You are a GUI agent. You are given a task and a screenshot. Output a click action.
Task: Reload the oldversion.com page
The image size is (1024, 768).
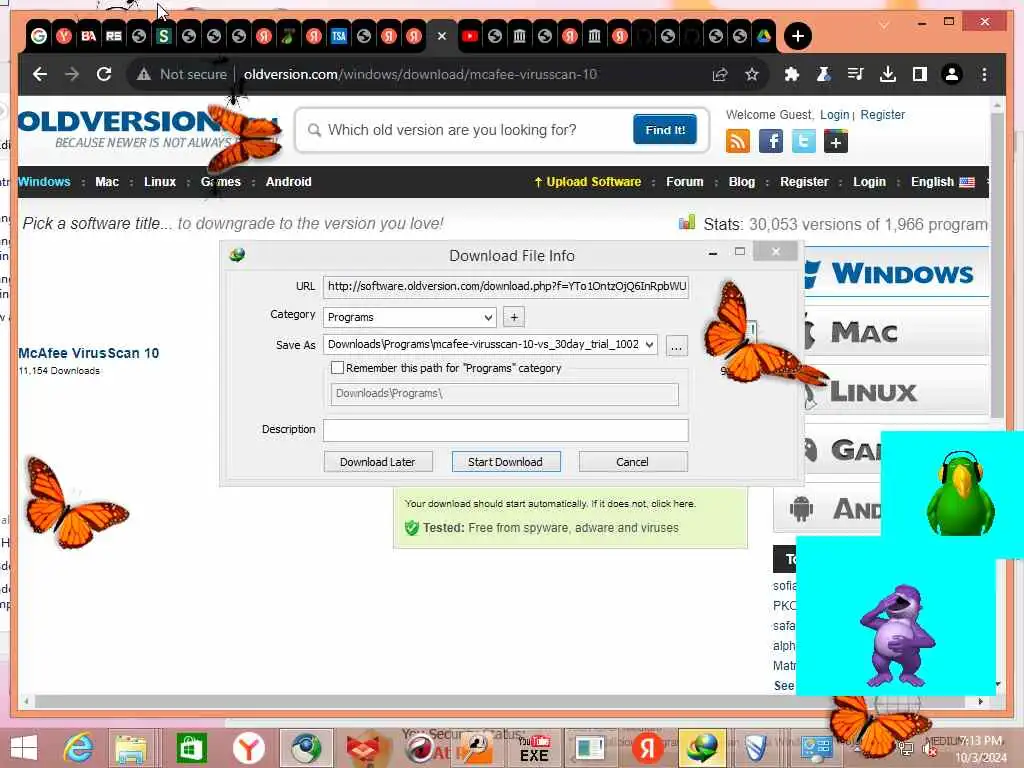click(x=104, y=74)
